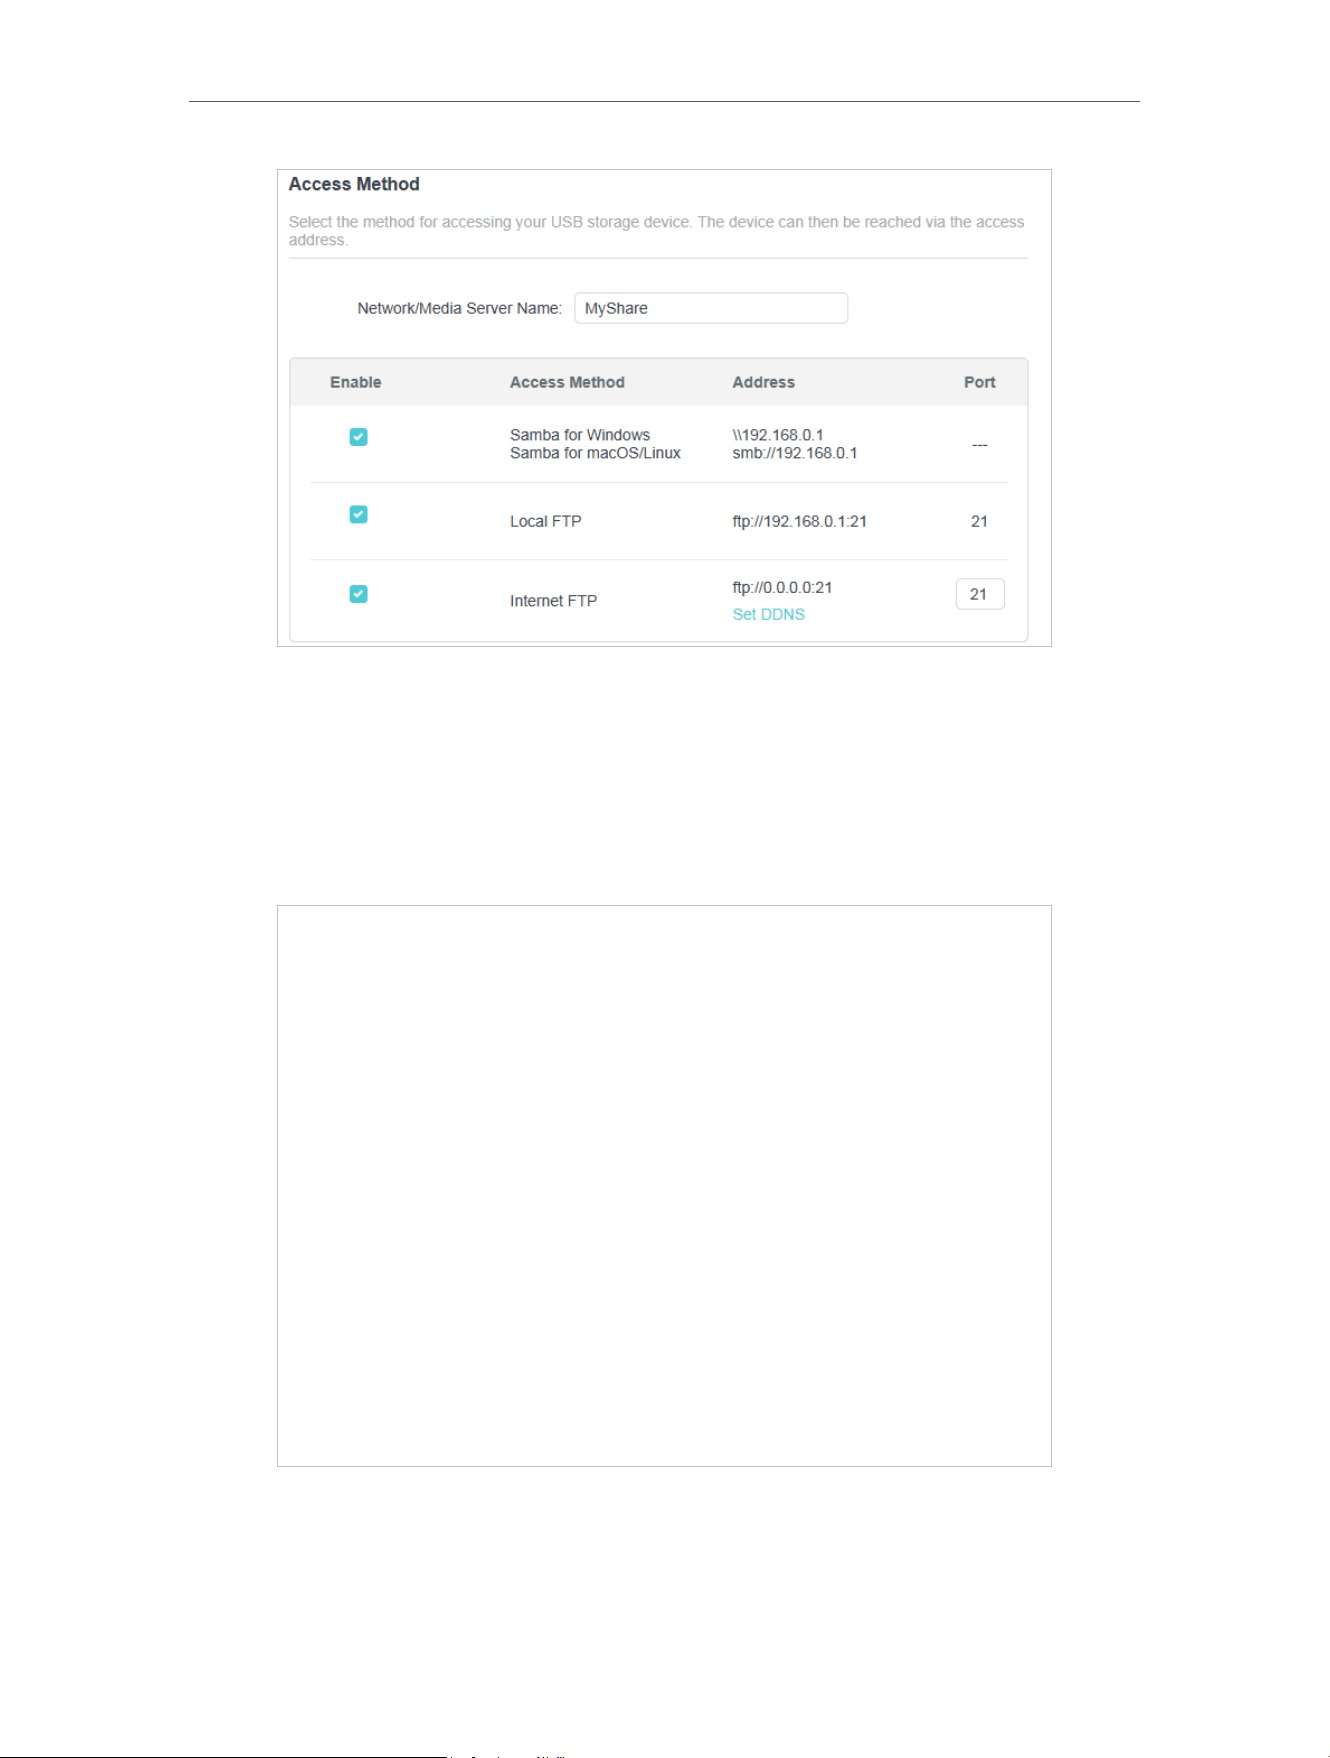Click the ftp://0.0.0.0:21 address
The image size is (1330, 1758).
782,587
